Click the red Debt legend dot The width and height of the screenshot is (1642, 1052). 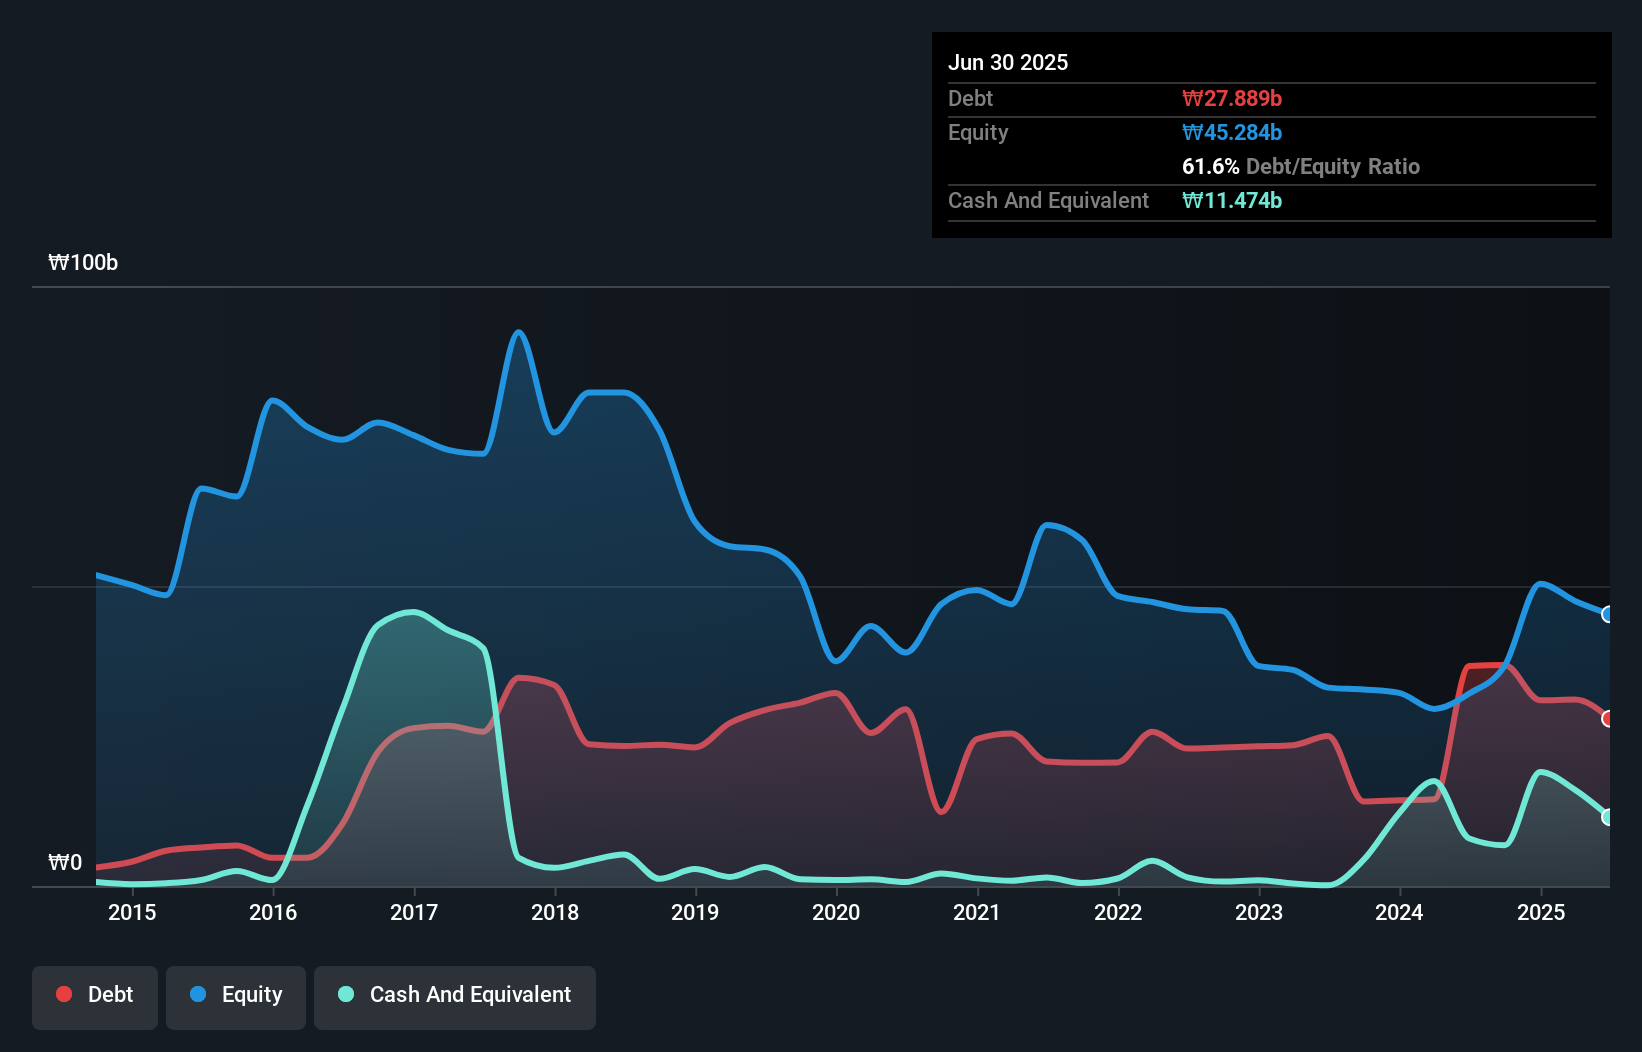tap(64, 994)
